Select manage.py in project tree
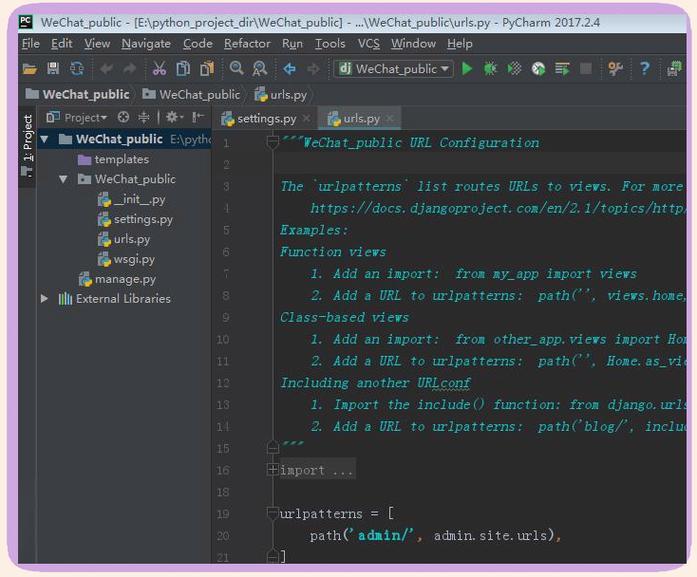697x577 pixels. tap(117, 279)
